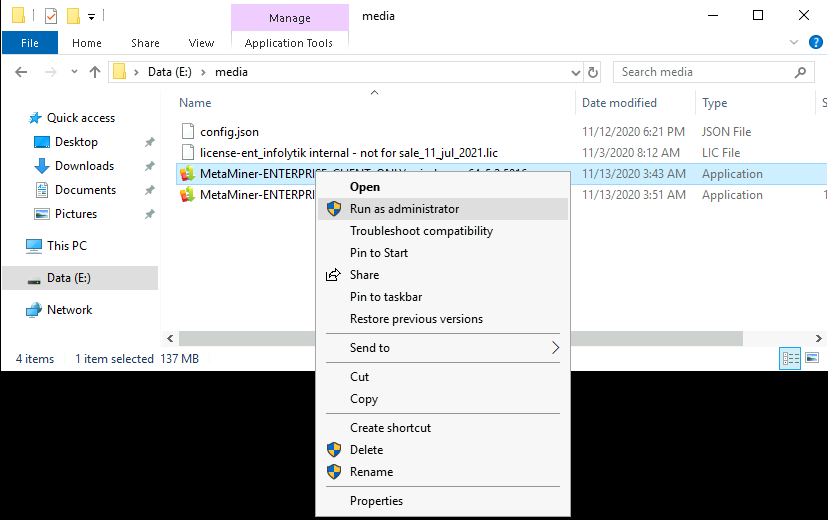Open Desktop in the navigation pane
The width and height of the screenshot is (828, 520).
coord(76,142)
